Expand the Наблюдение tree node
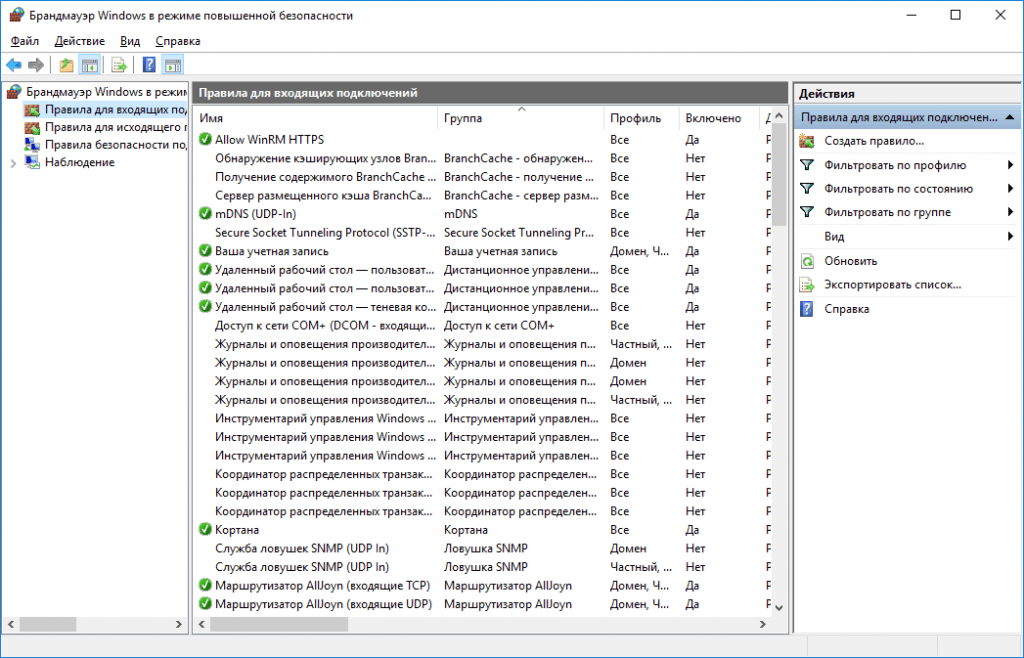 point(13,163)
